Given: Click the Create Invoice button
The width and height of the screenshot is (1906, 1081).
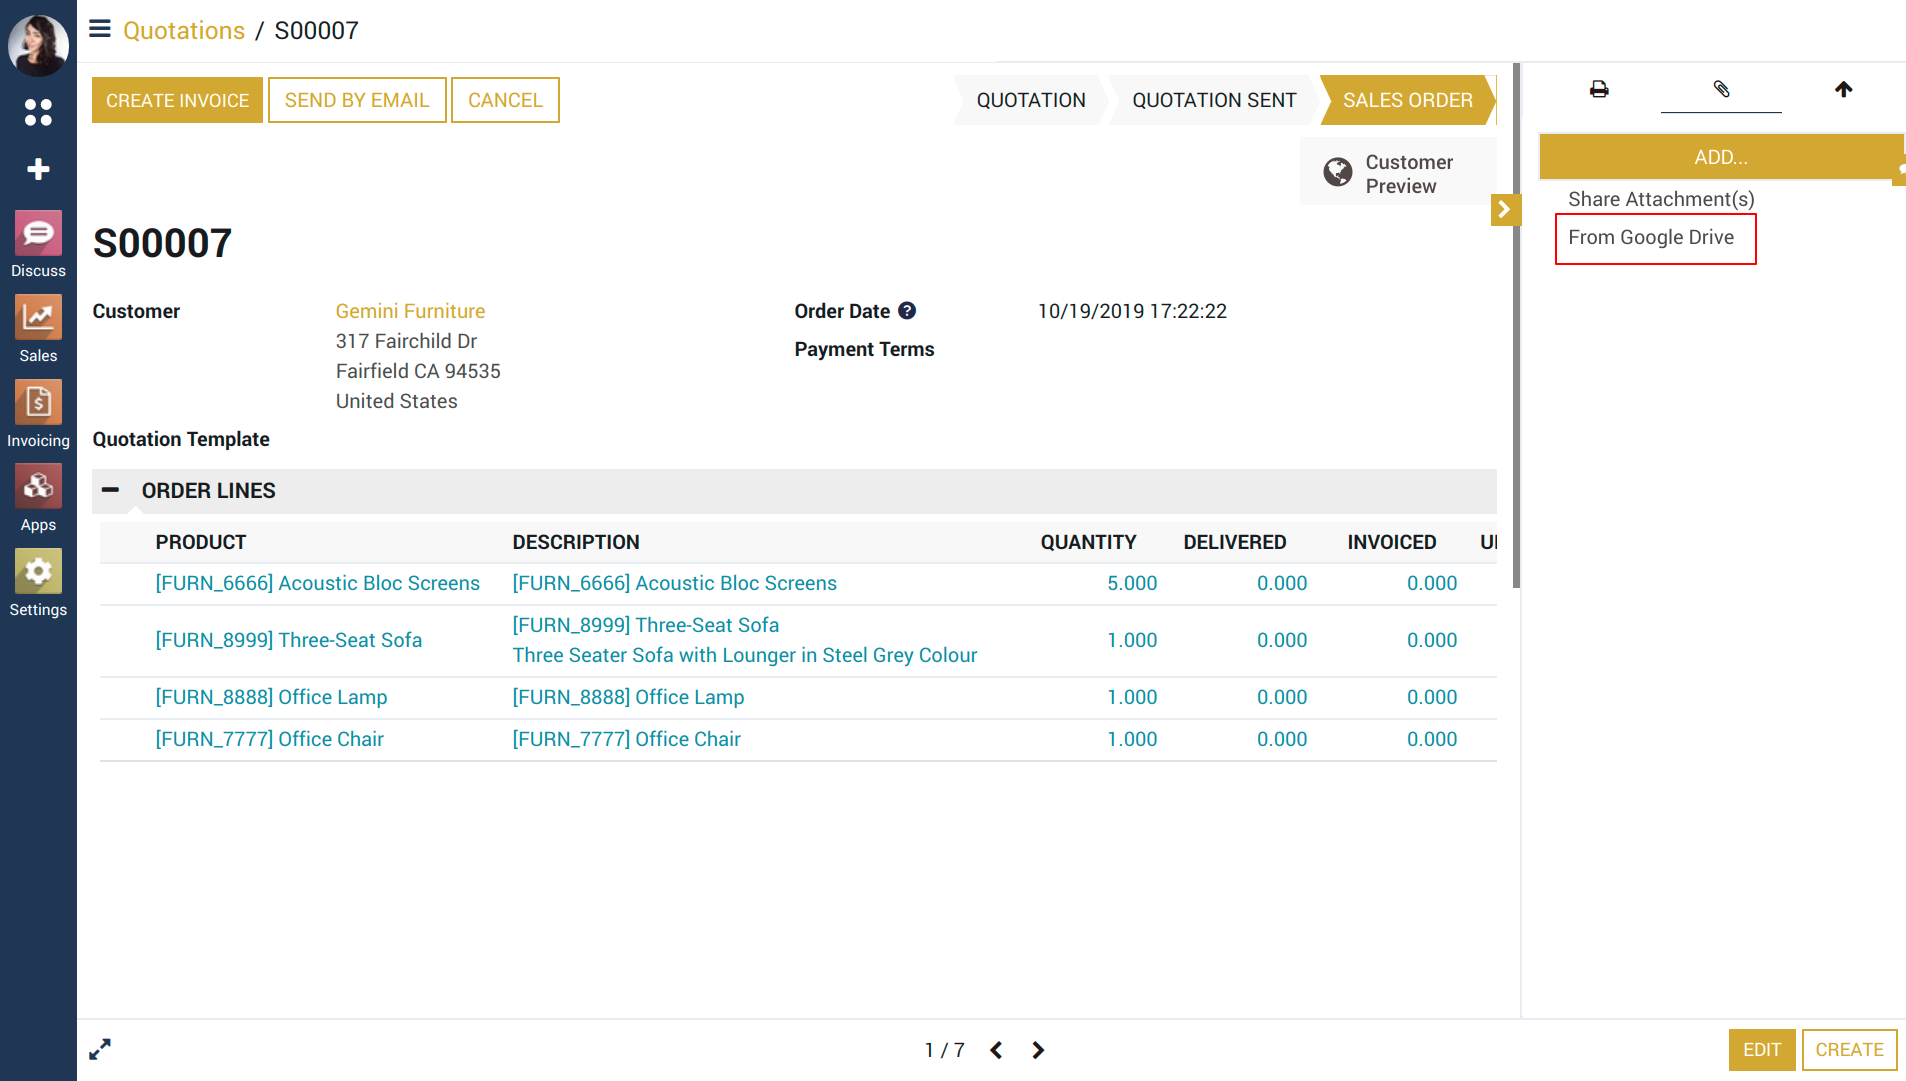Looking at the screenshot, I should click(177, 100).
